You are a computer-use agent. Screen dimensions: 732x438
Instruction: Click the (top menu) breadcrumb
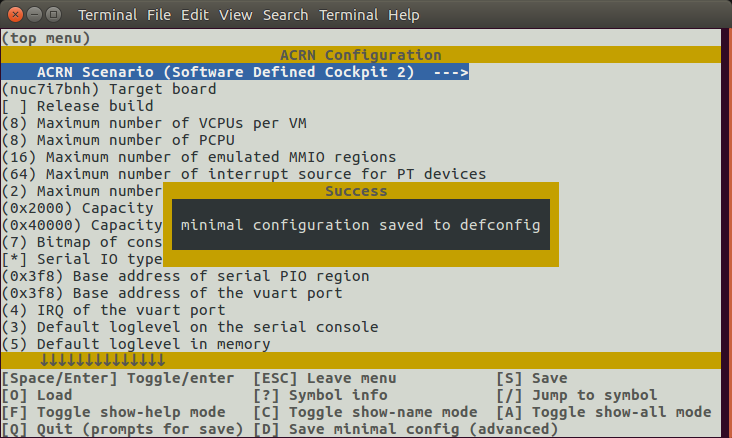click(x=46, y=38)
